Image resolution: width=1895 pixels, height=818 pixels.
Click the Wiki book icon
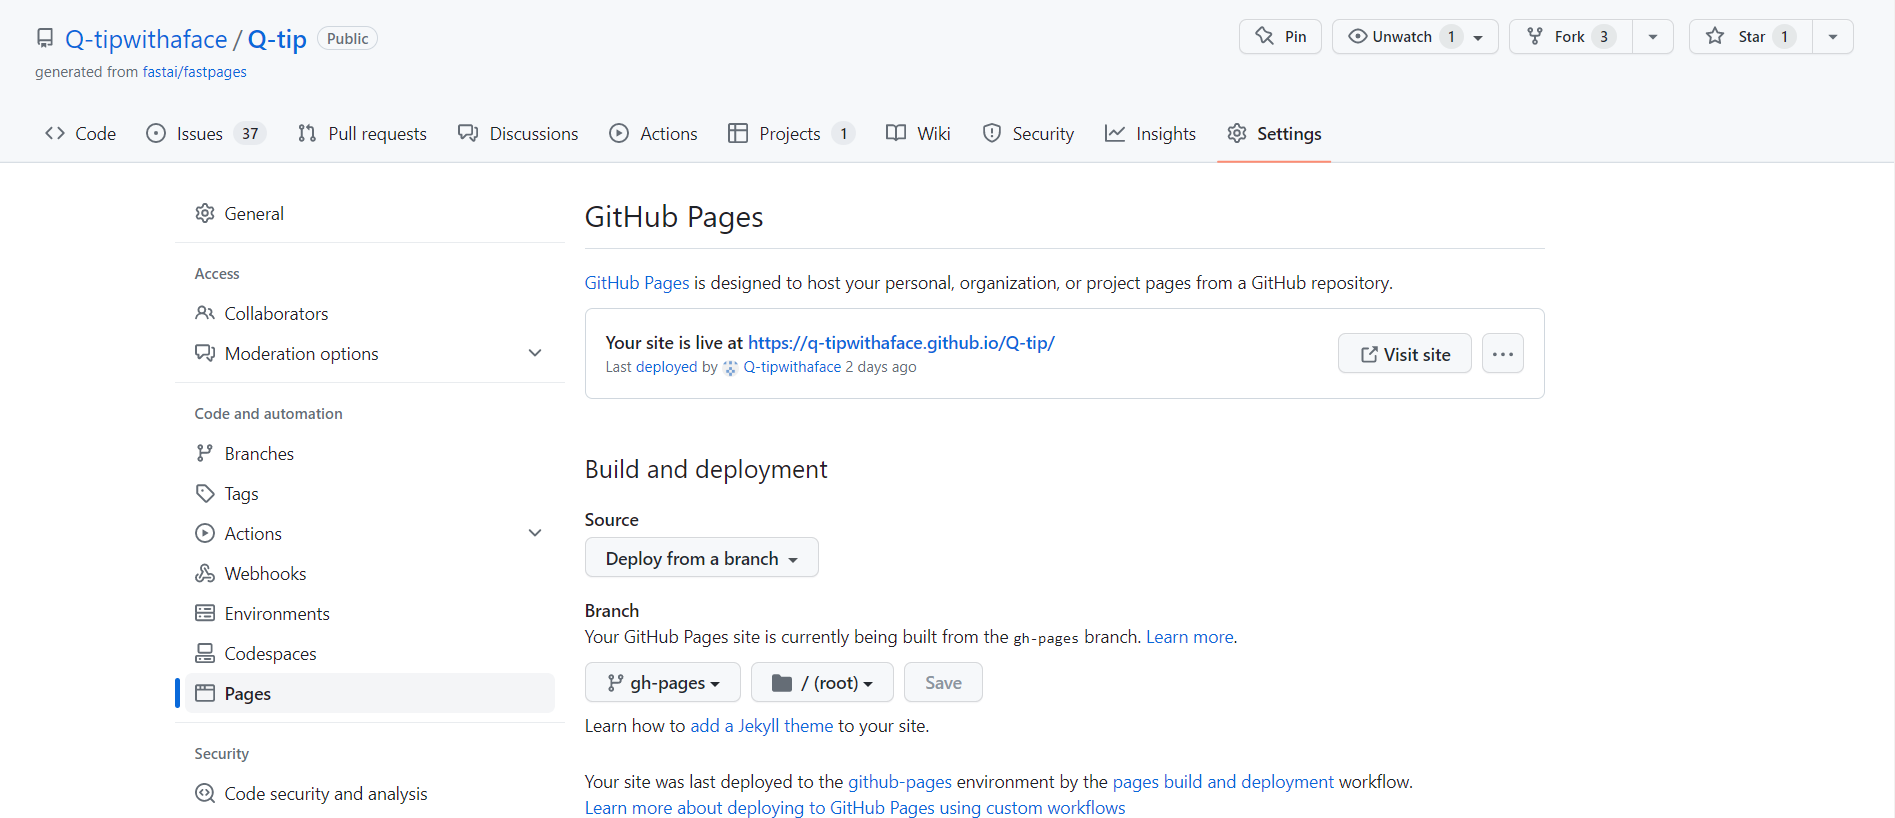tap(896, 133)
